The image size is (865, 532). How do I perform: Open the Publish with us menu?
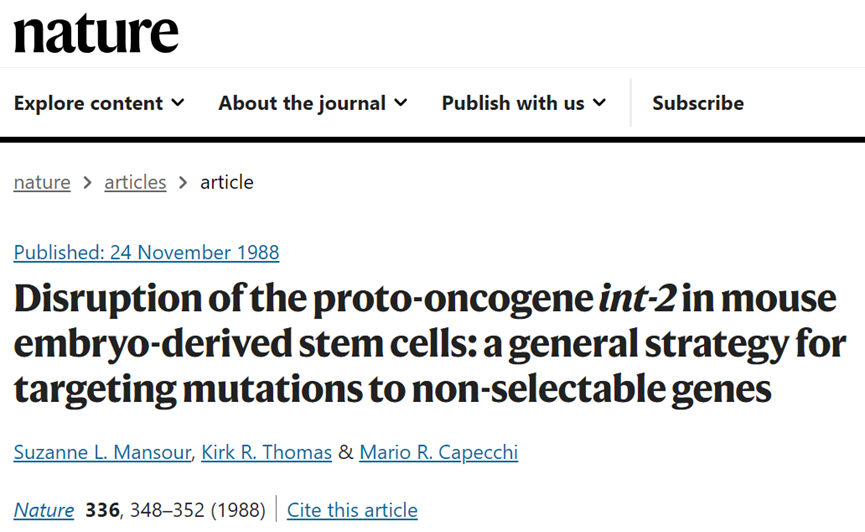tap(524, 103)
